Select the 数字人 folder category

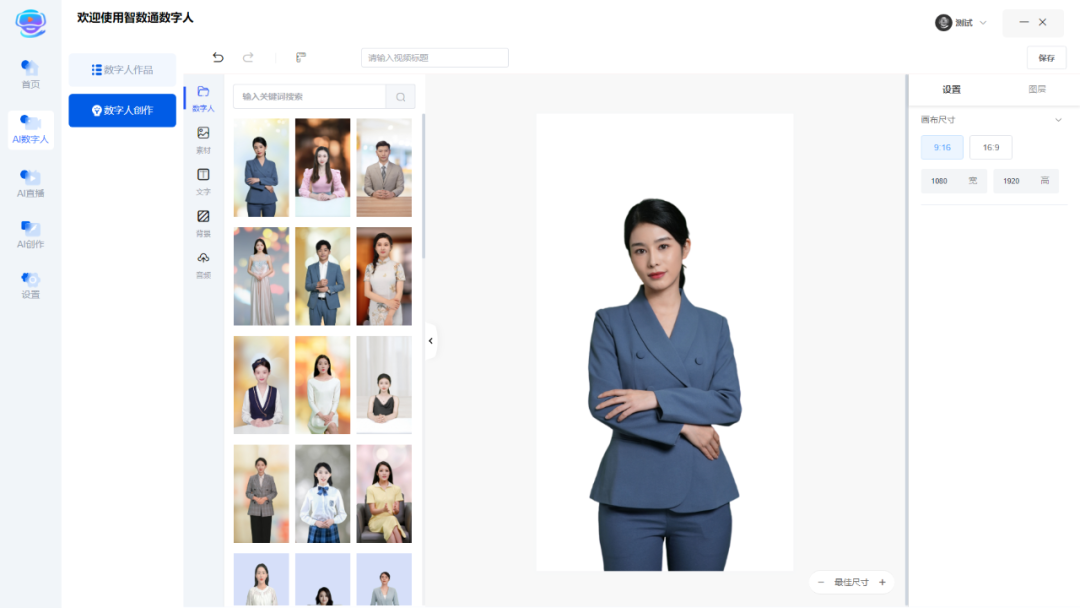[x=203, y=98]
